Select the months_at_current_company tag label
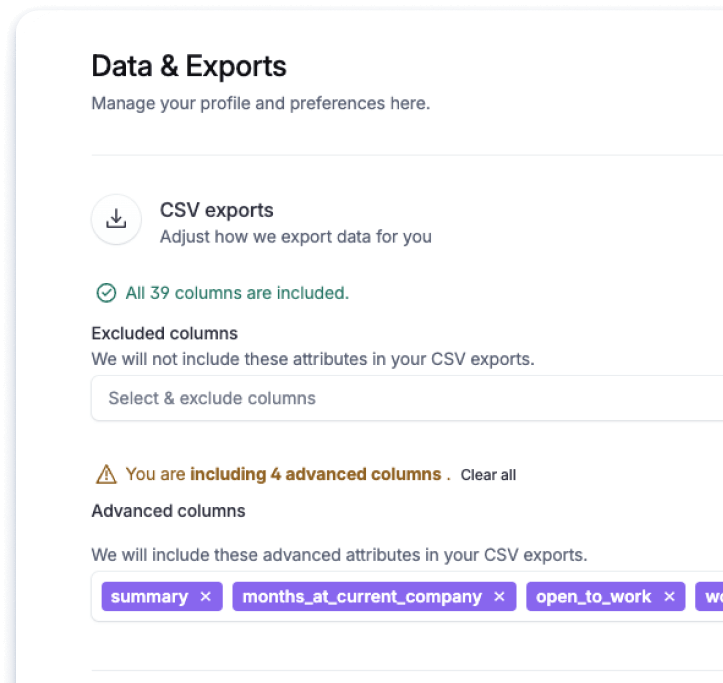This screenshot has height=683, width=723. coord(362,597)
